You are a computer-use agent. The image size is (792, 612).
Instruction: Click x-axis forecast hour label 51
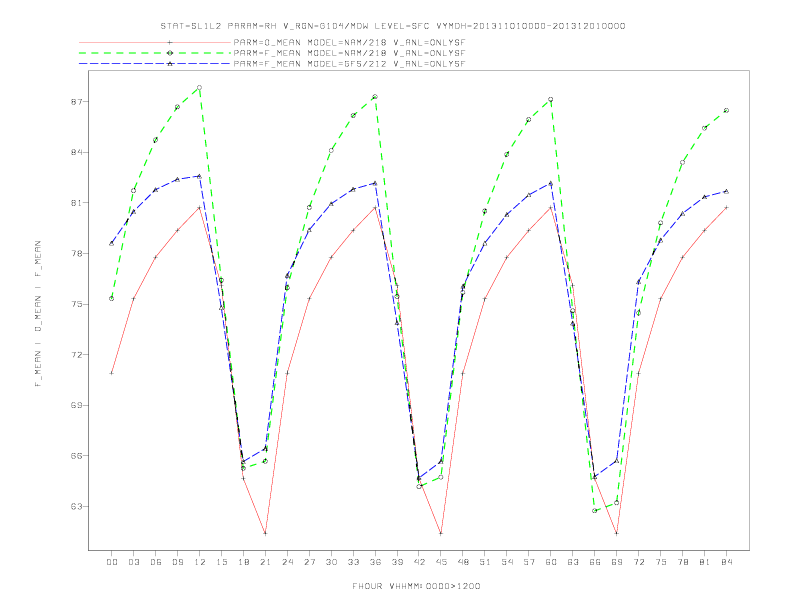485,562
